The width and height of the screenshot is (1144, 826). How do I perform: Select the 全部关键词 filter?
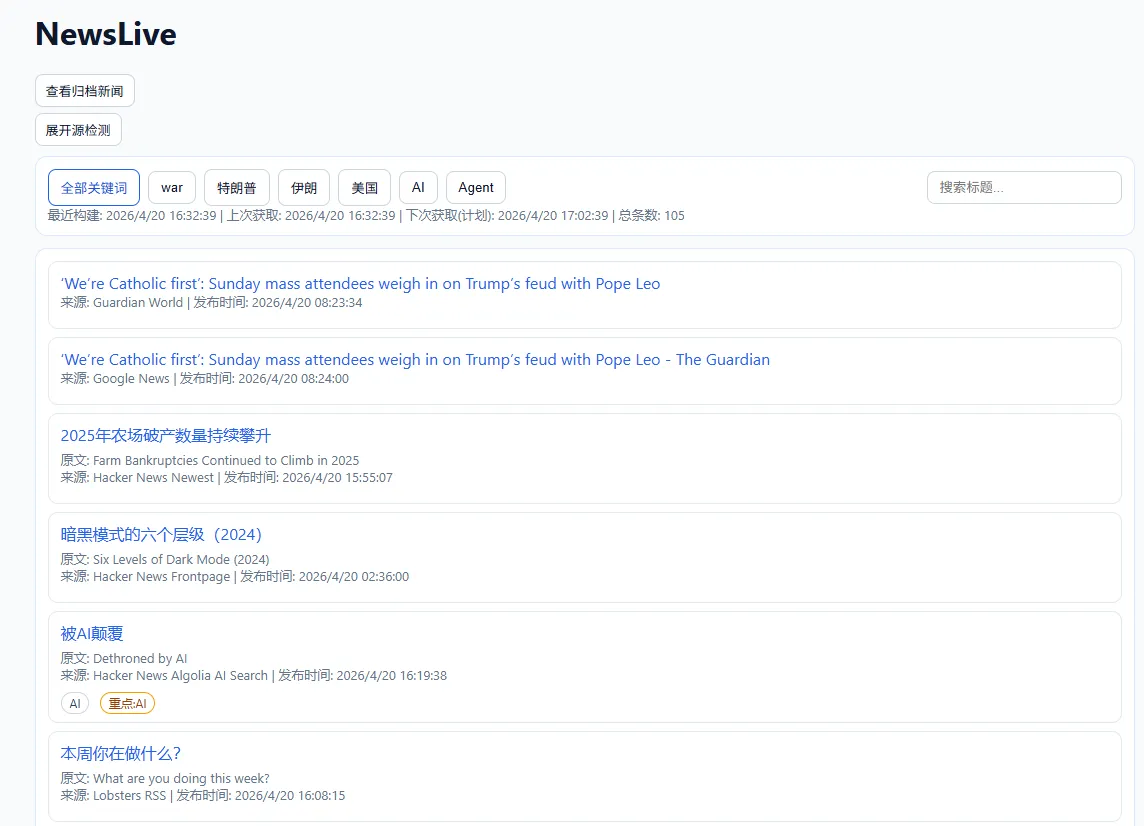(94, 187)
